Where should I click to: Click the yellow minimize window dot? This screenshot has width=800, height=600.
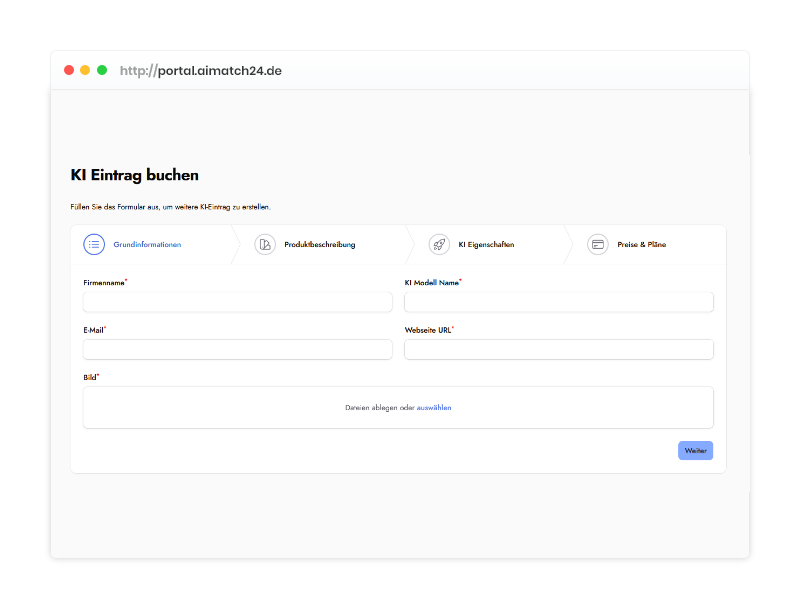coord(85,70)
